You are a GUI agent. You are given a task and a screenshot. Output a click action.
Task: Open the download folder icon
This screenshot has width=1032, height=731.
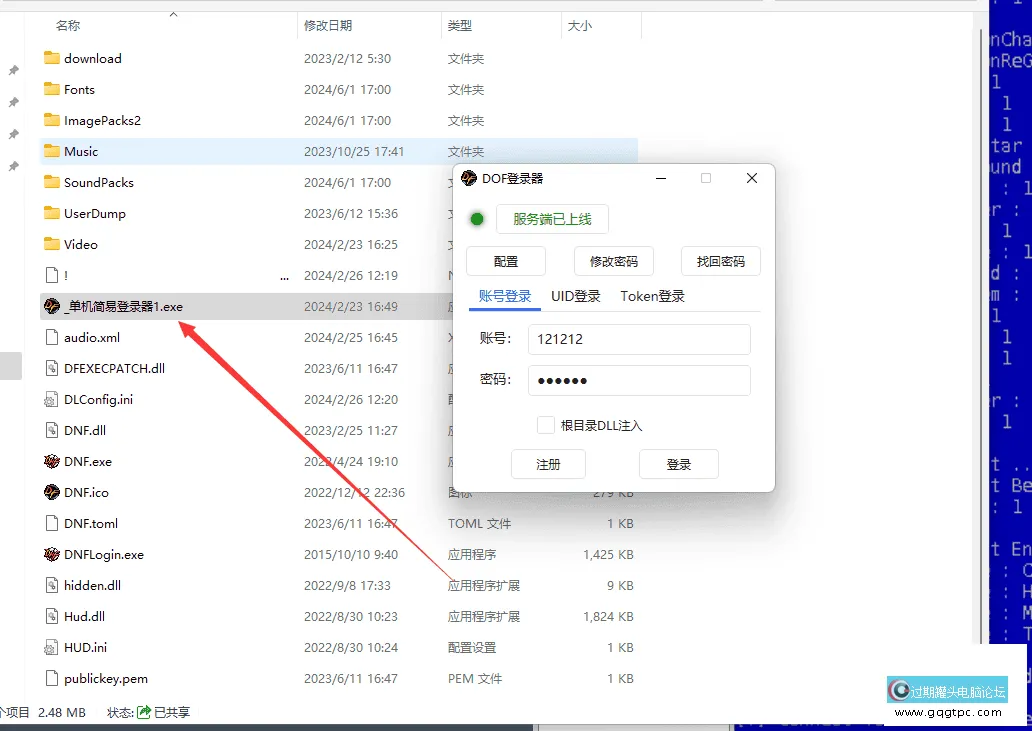point(52,58)
